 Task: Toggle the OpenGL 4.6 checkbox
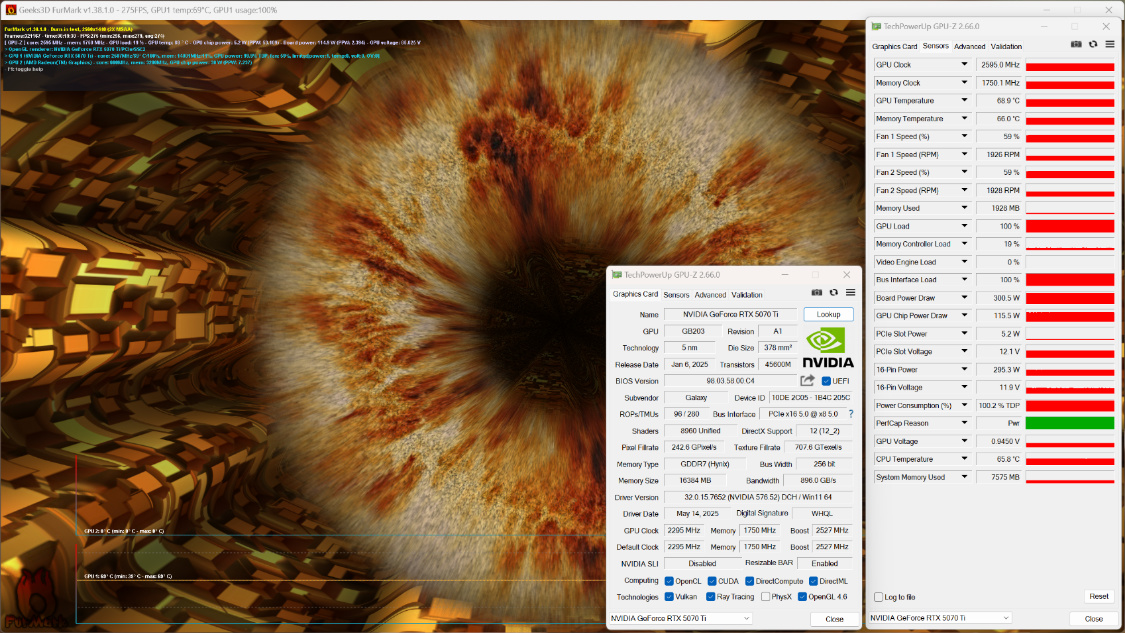click(x=802, y=596)
